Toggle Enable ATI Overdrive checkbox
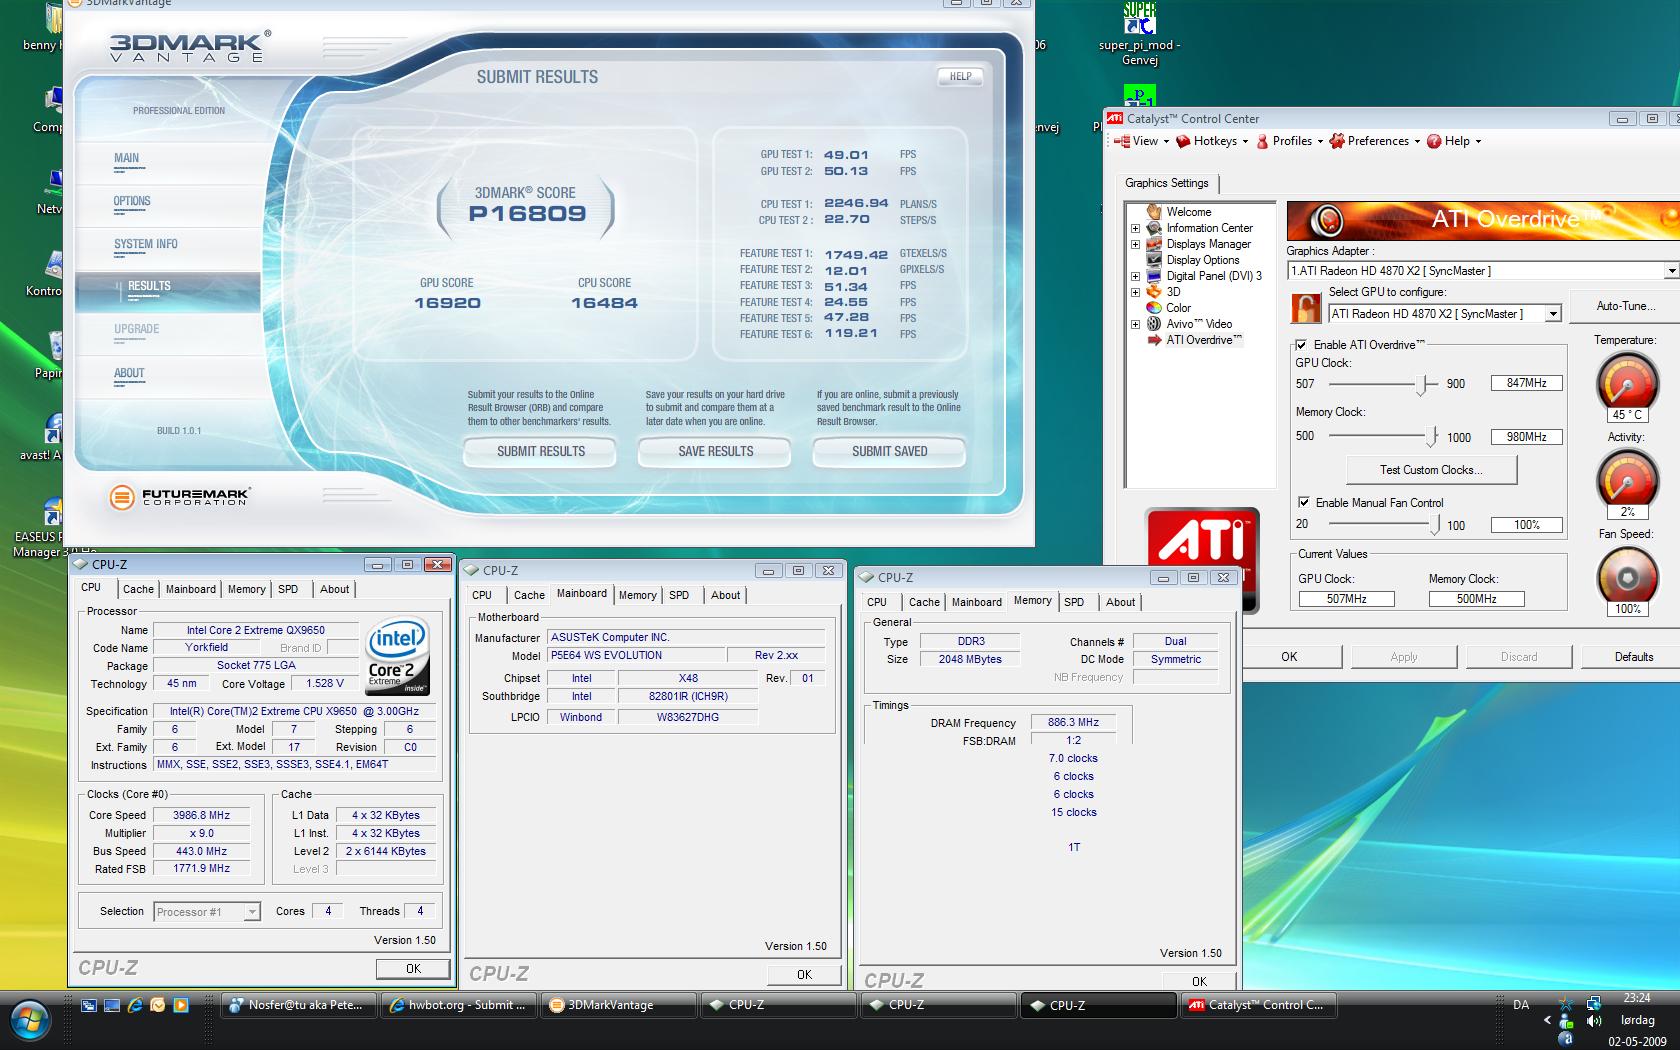Viewport: 1680px width, 1050px height. (x=1301, y=345)
